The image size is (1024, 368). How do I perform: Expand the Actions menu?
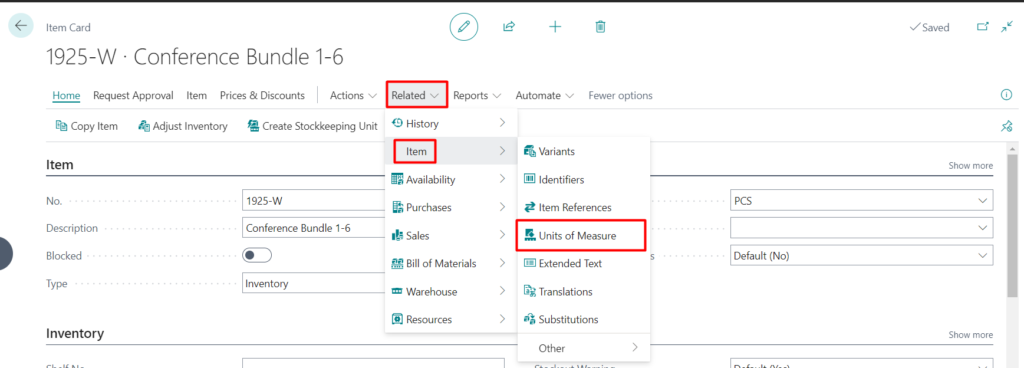point(353,95)
